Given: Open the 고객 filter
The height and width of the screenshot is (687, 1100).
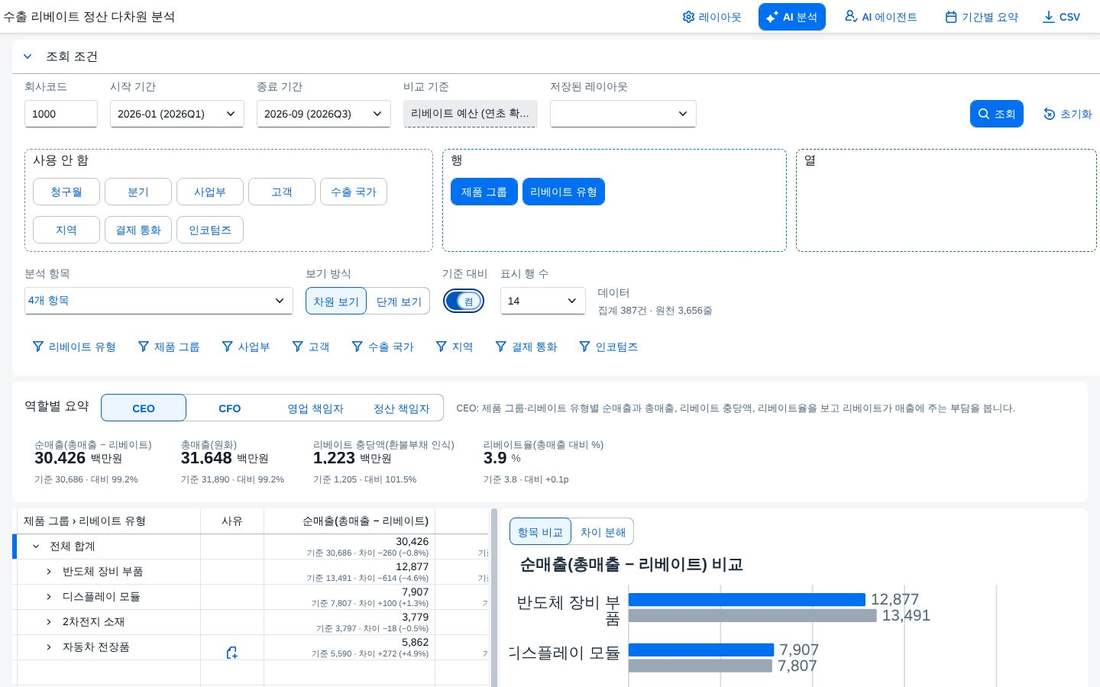Looking at the screenshot, I should click(x=311, y=347).
